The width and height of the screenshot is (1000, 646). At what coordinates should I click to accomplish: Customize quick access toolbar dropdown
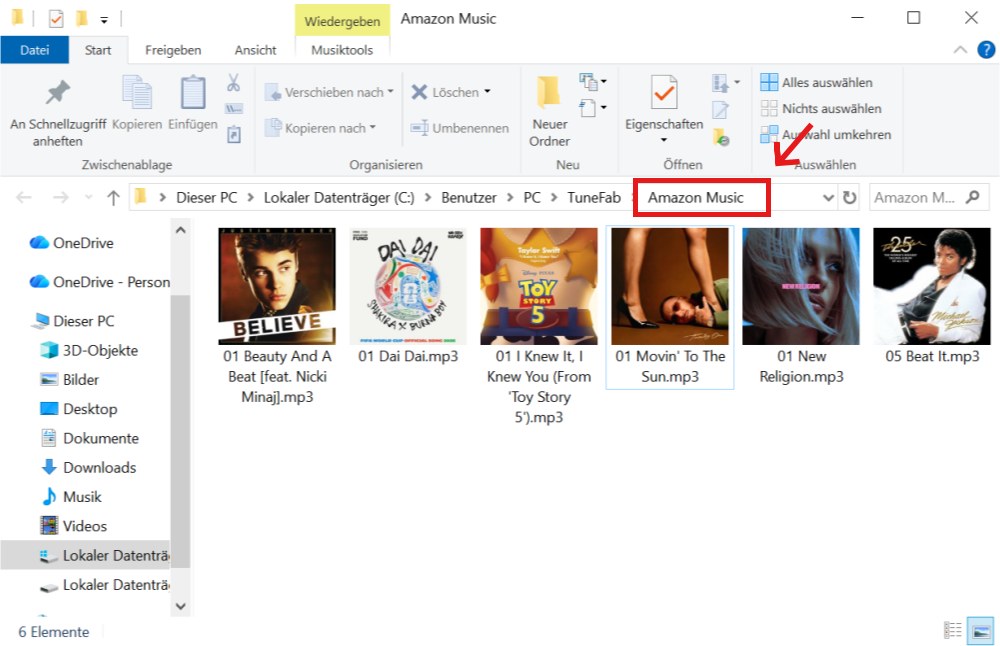pos(104,20)
